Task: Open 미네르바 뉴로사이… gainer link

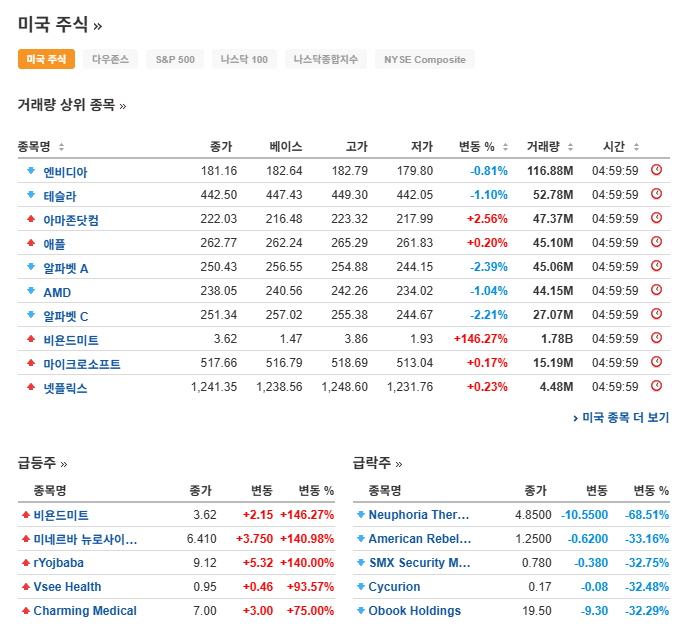Action: tap(85, 539)
